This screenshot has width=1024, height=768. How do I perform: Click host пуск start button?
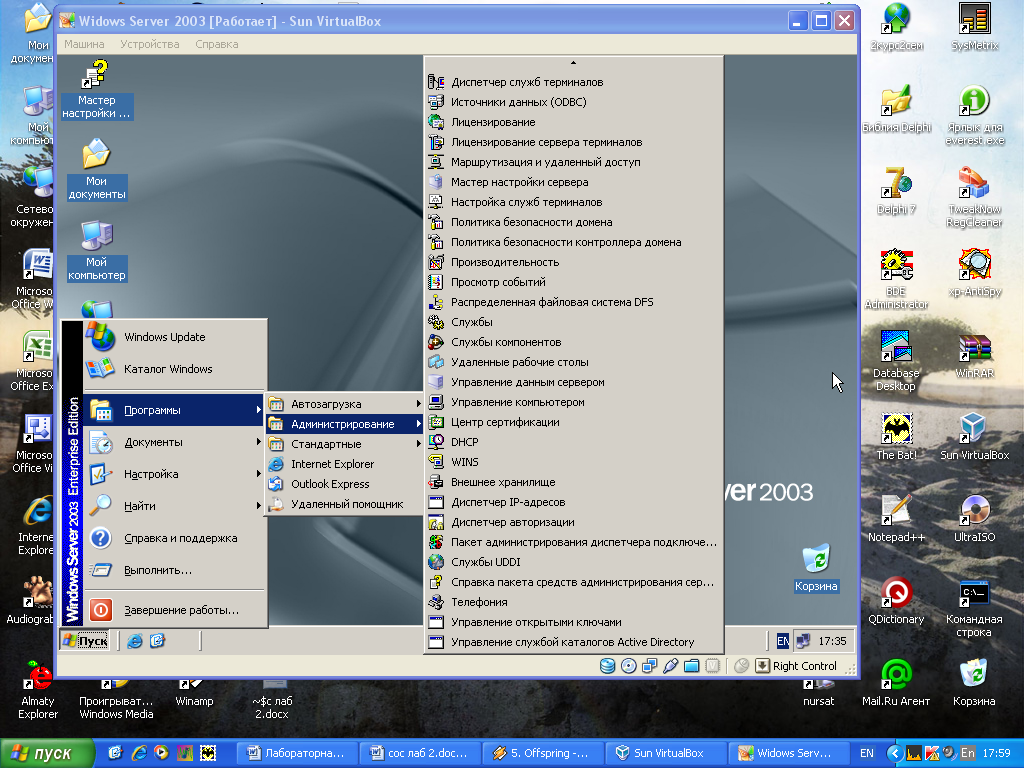46,754
